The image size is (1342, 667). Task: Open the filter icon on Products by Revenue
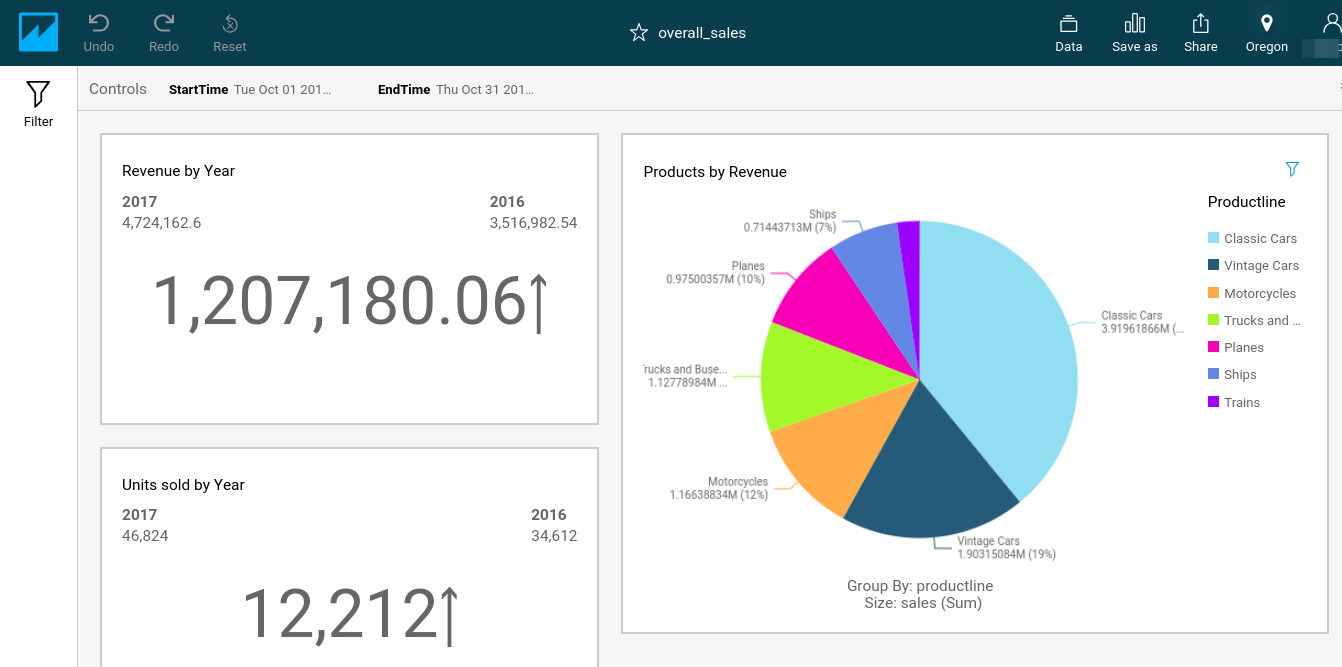(1293, 168)
